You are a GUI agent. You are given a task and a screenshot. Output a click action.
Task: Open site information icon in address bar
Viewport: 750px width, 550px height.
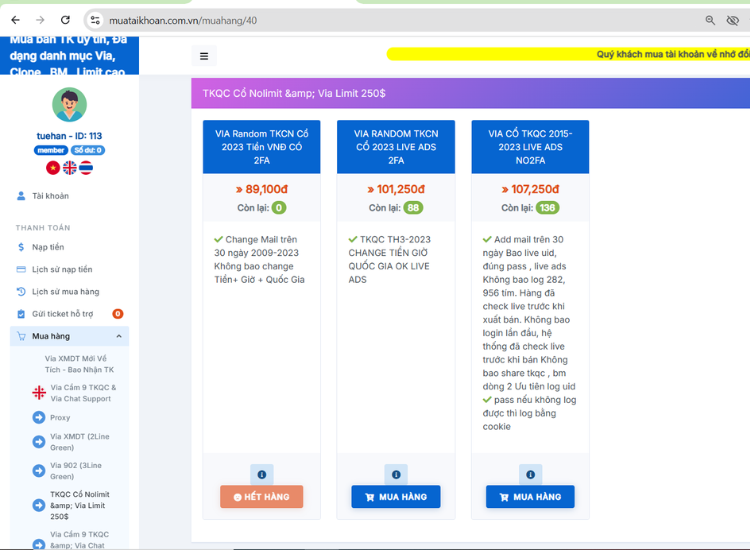[95, 20]
